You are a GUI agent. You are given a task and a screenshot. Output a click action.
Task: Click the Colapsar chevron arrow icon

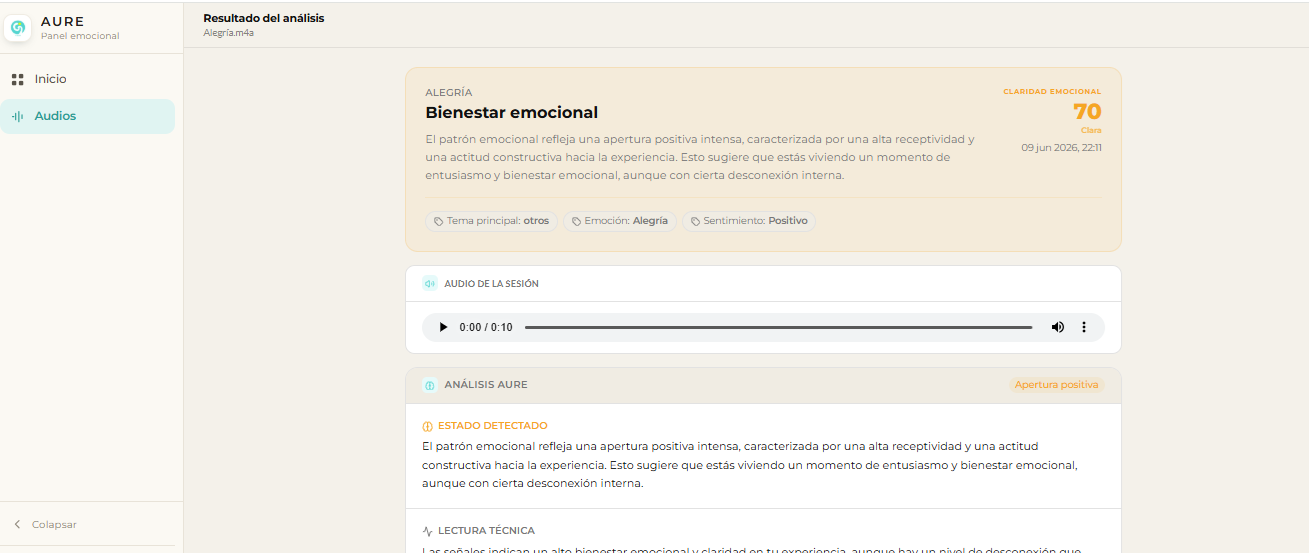(x=17, y=524)
